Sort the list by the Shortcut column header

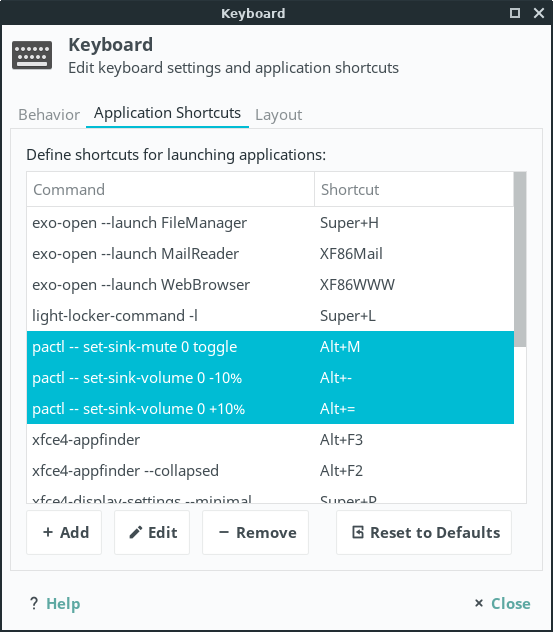[414, 189]
